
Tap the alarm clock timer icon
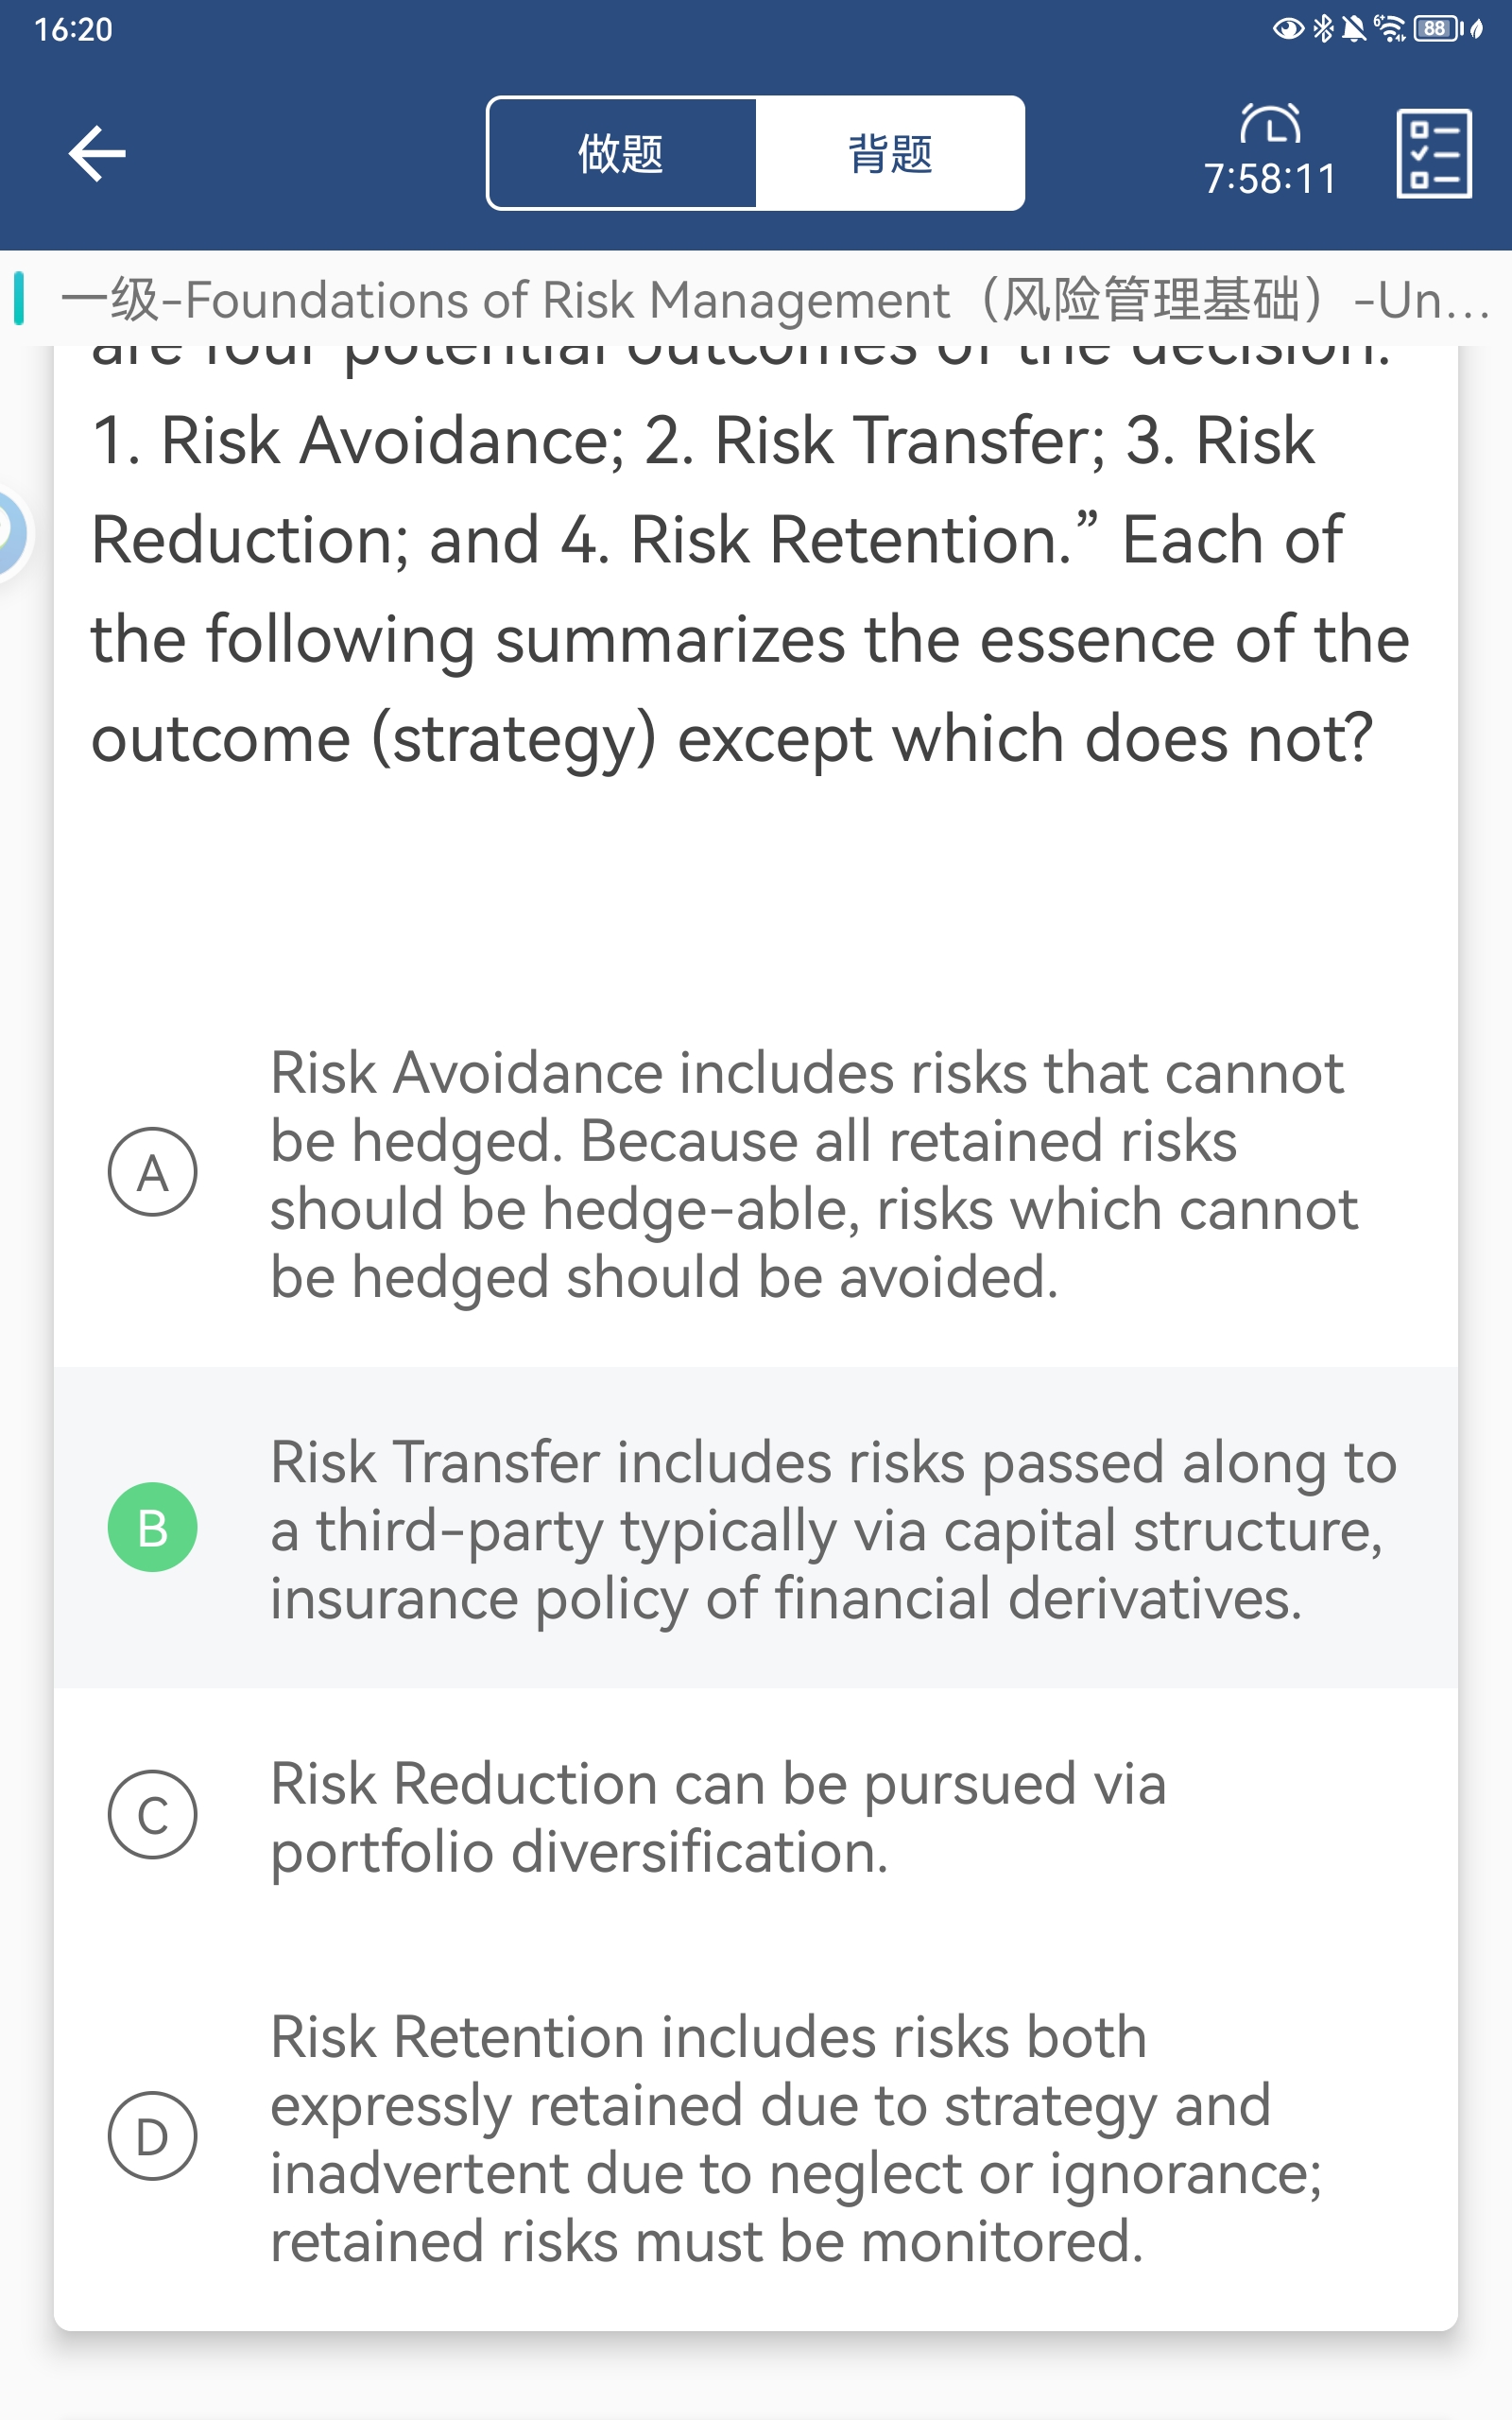[x=1270, y=124]
